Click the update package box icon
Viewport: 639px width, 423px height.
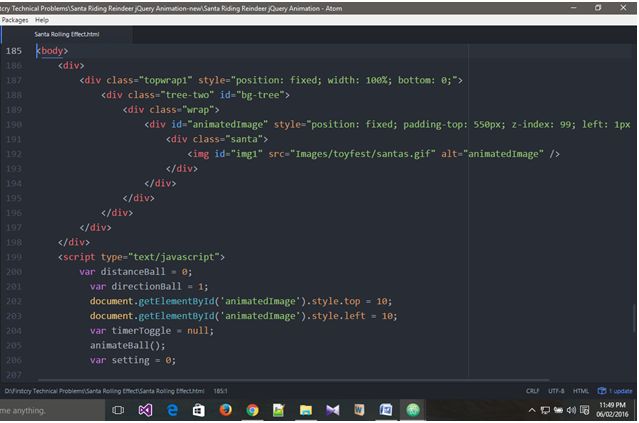pos(602,391)
